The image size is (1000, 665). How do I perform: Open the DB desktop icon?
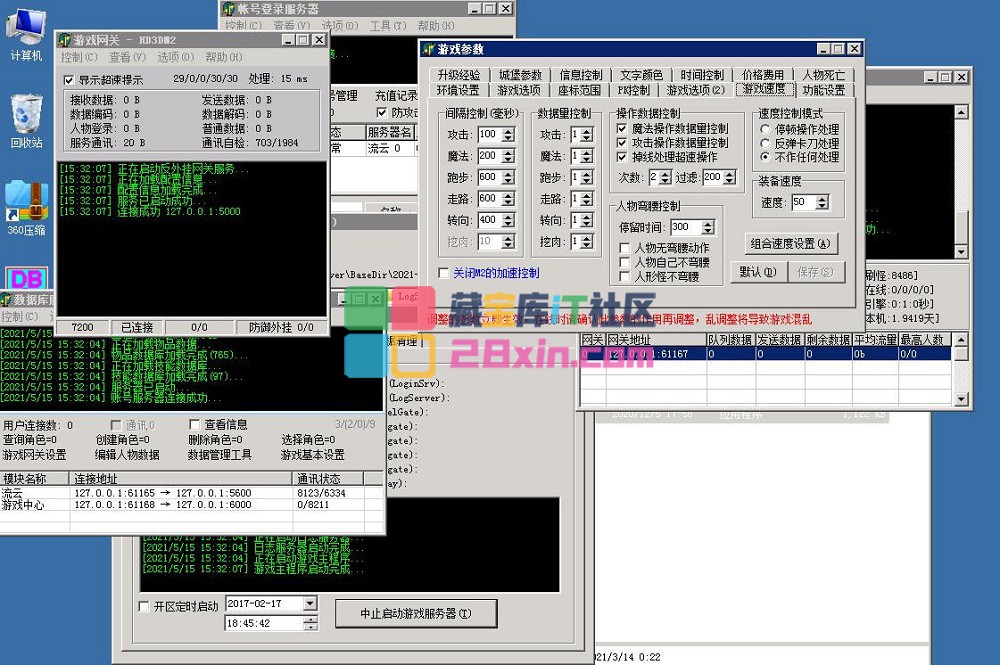coord(26,278)
